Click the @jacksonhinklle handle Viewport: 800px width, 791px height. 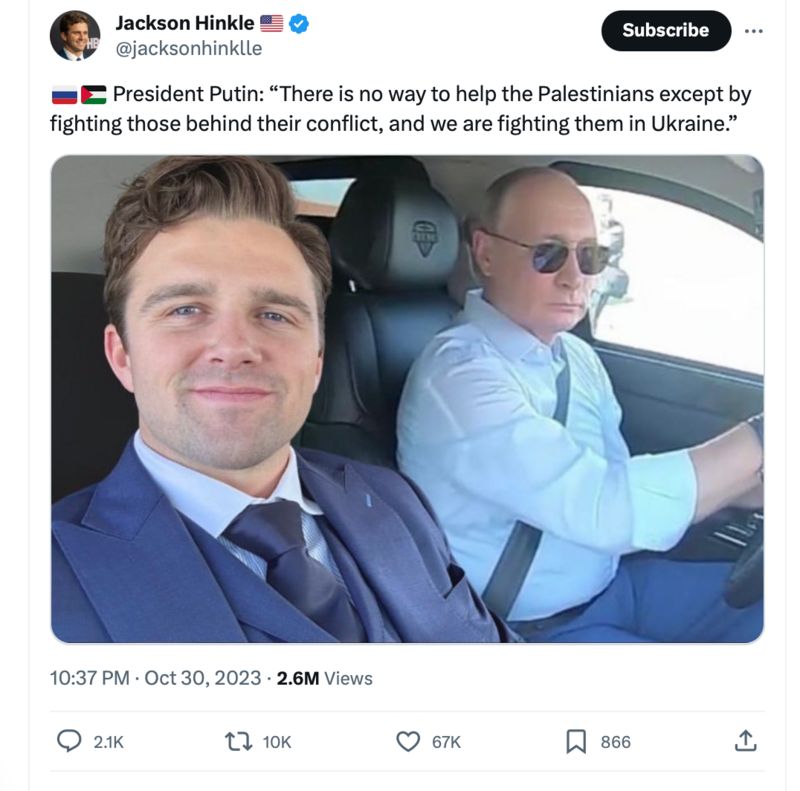click(189, 48)
